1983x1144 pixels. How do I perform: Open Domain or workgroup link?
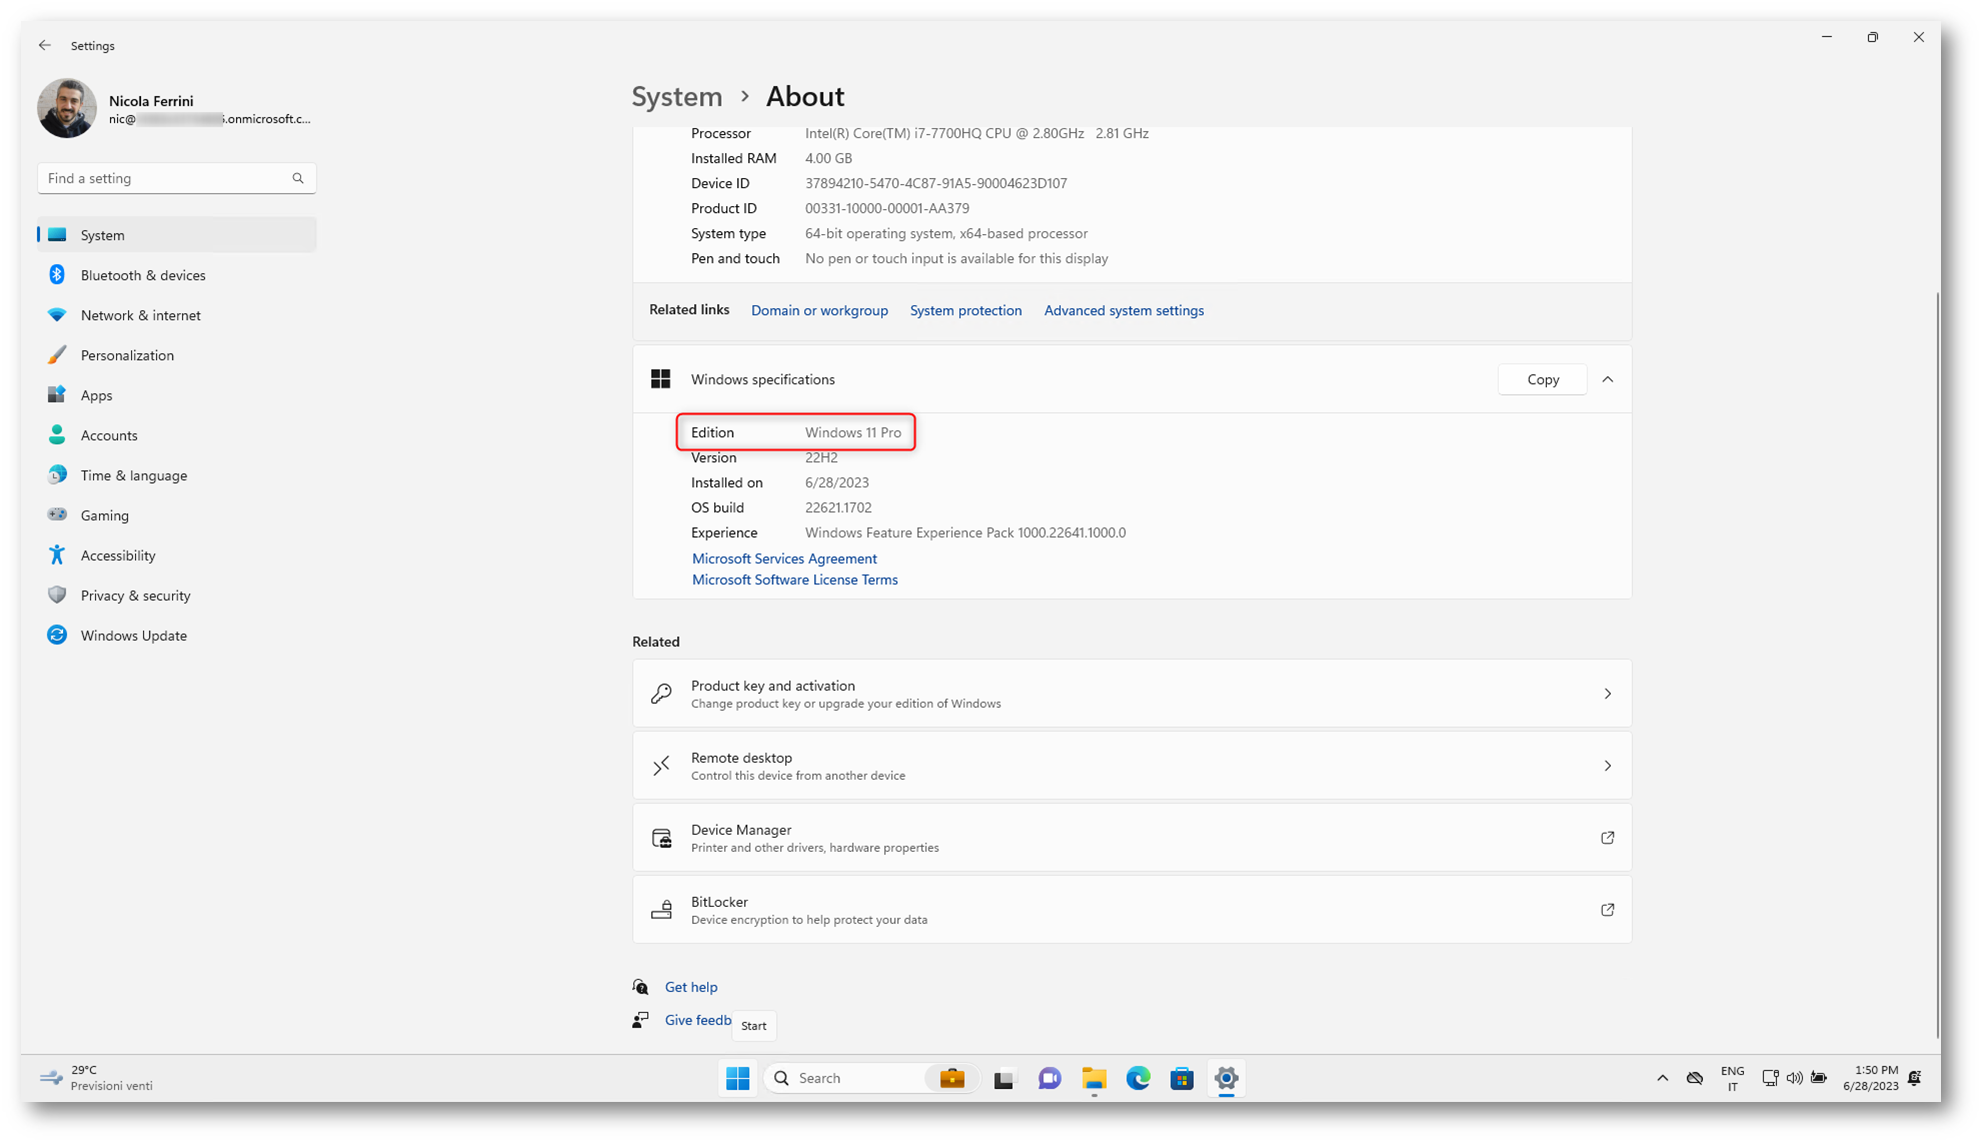pos(819,310)
